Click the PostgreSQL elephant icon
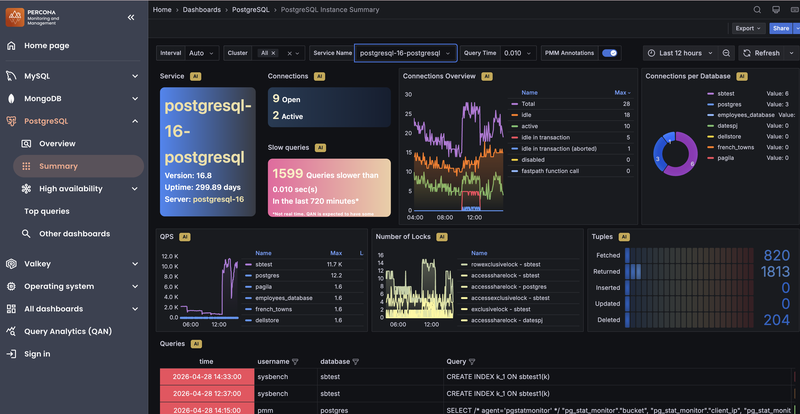 tap(11, 121)
